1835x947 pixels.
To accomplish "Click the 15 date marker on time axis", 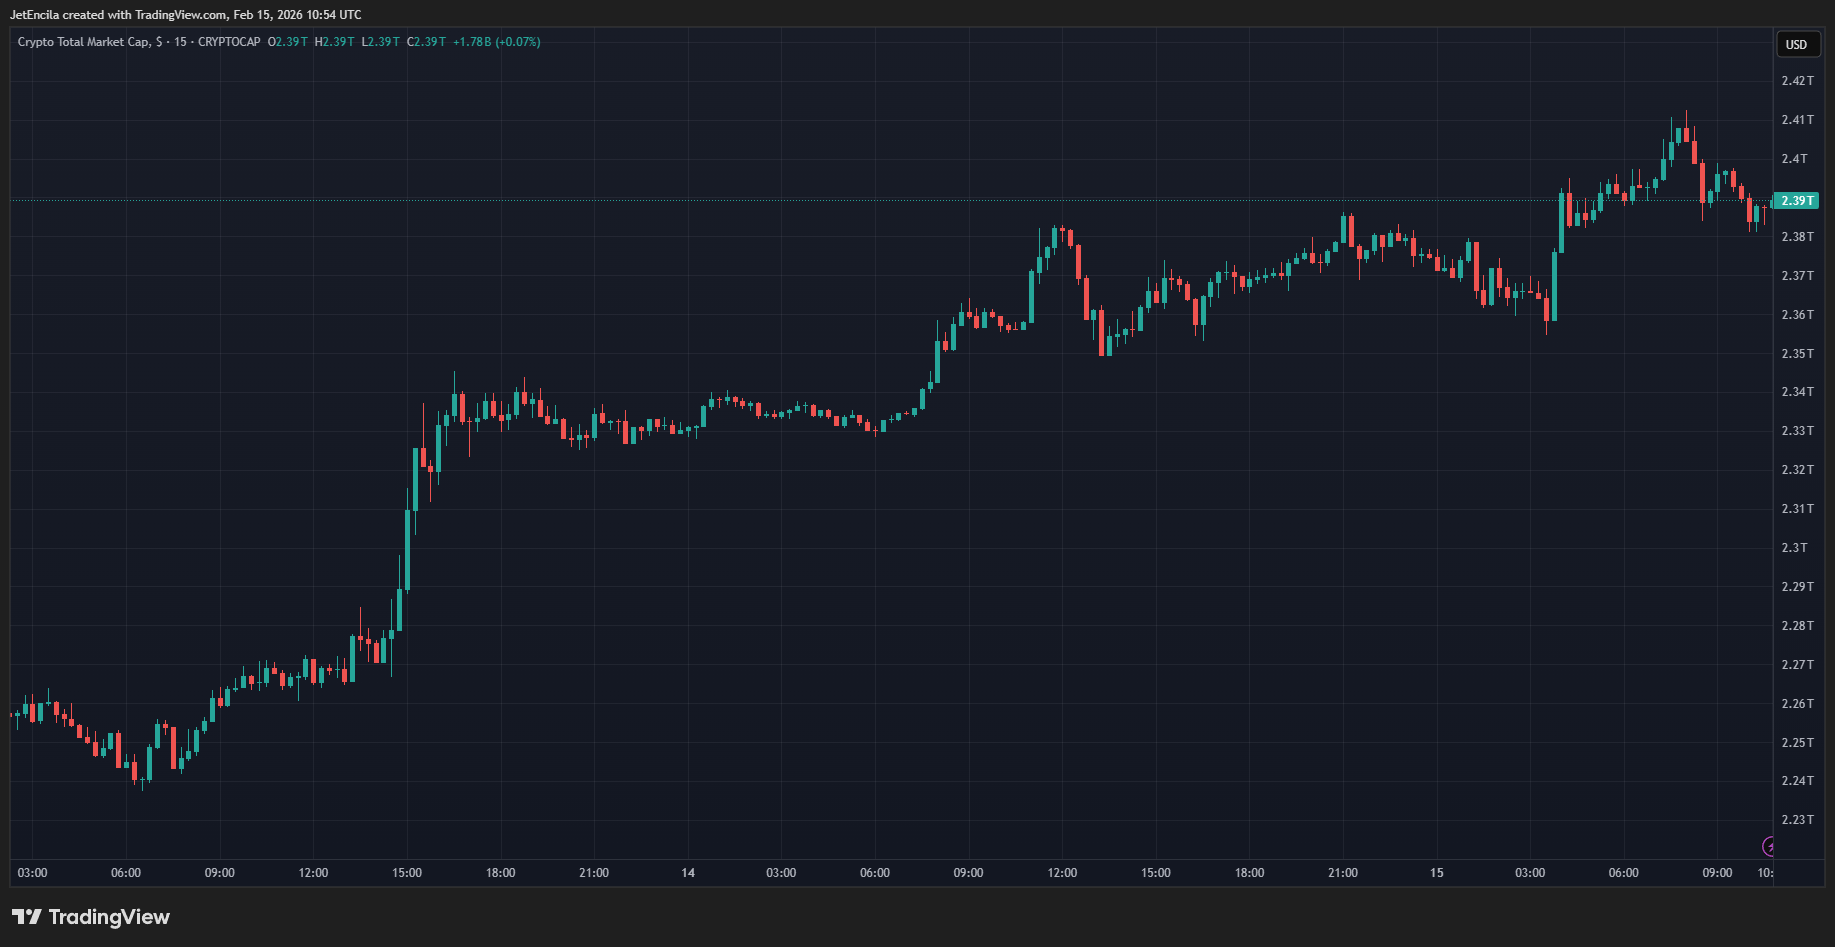I will (1436, 873).
